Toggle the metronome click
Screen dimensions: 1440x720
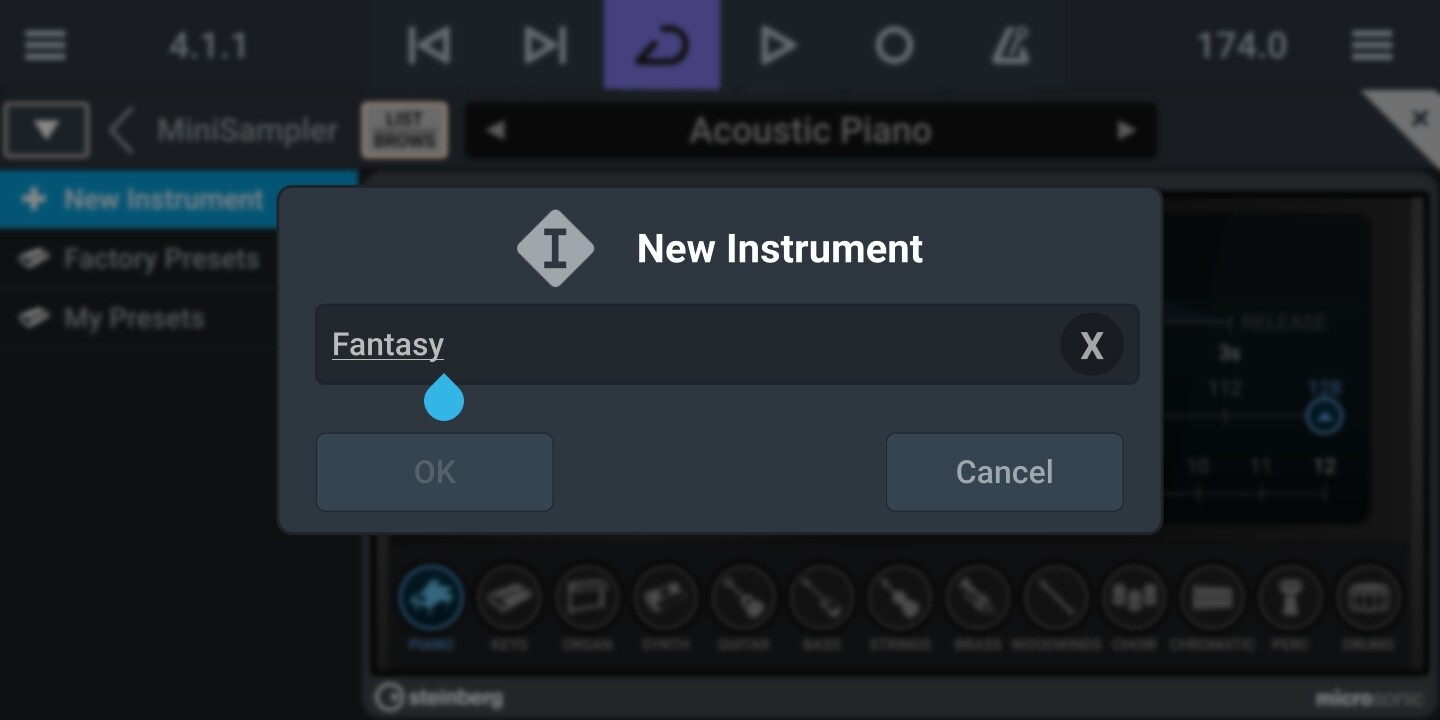[1010, 46]
